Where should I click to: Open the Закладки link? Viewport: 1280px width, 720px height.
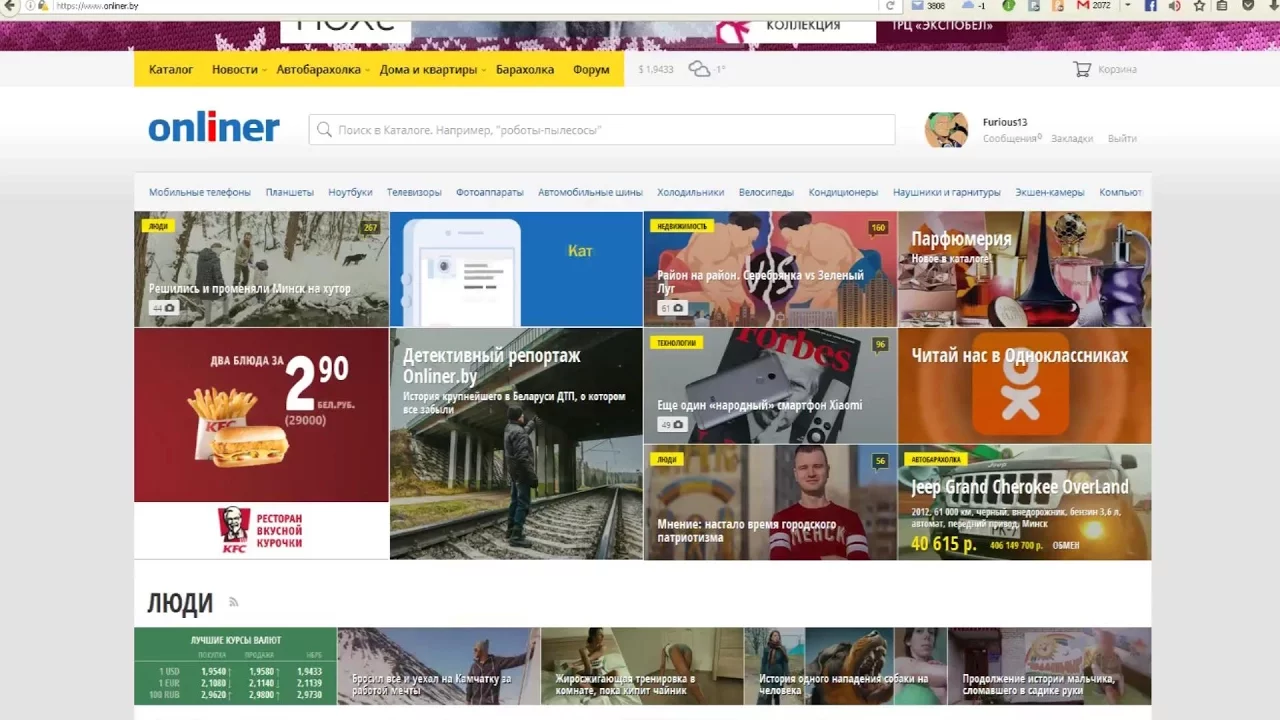pos(1072,139)
